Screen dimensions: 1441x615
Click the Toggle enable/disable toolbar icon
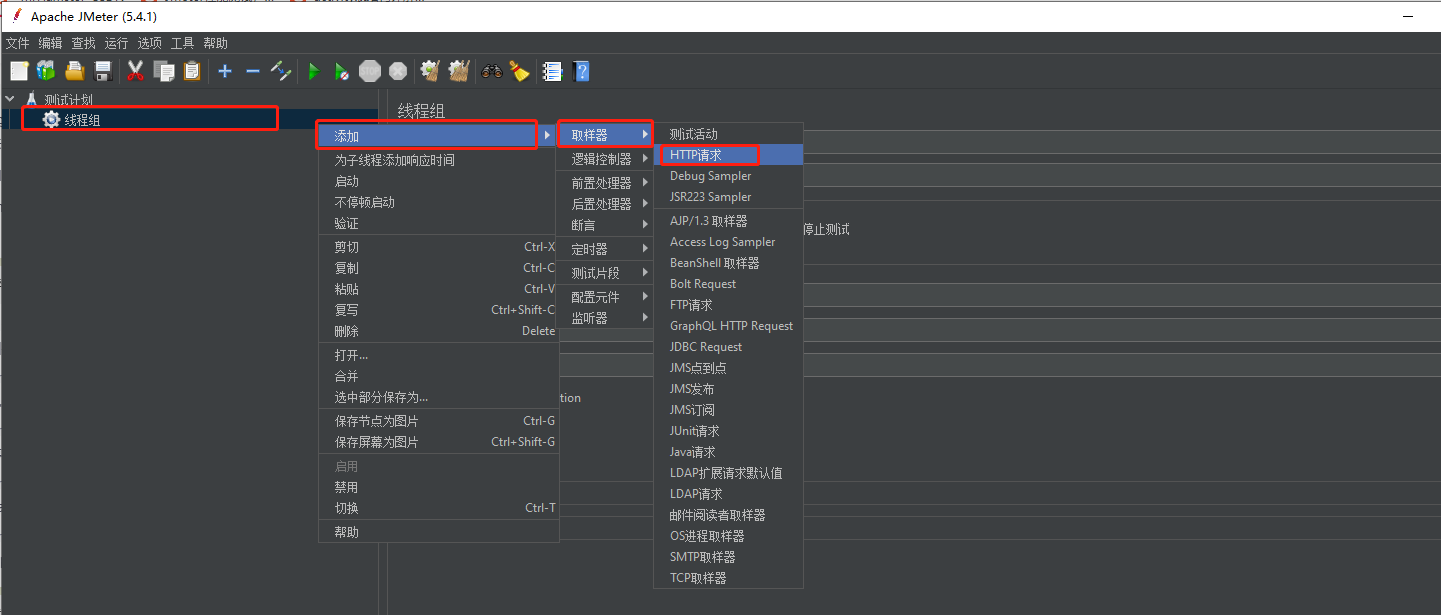click(281, 71)
